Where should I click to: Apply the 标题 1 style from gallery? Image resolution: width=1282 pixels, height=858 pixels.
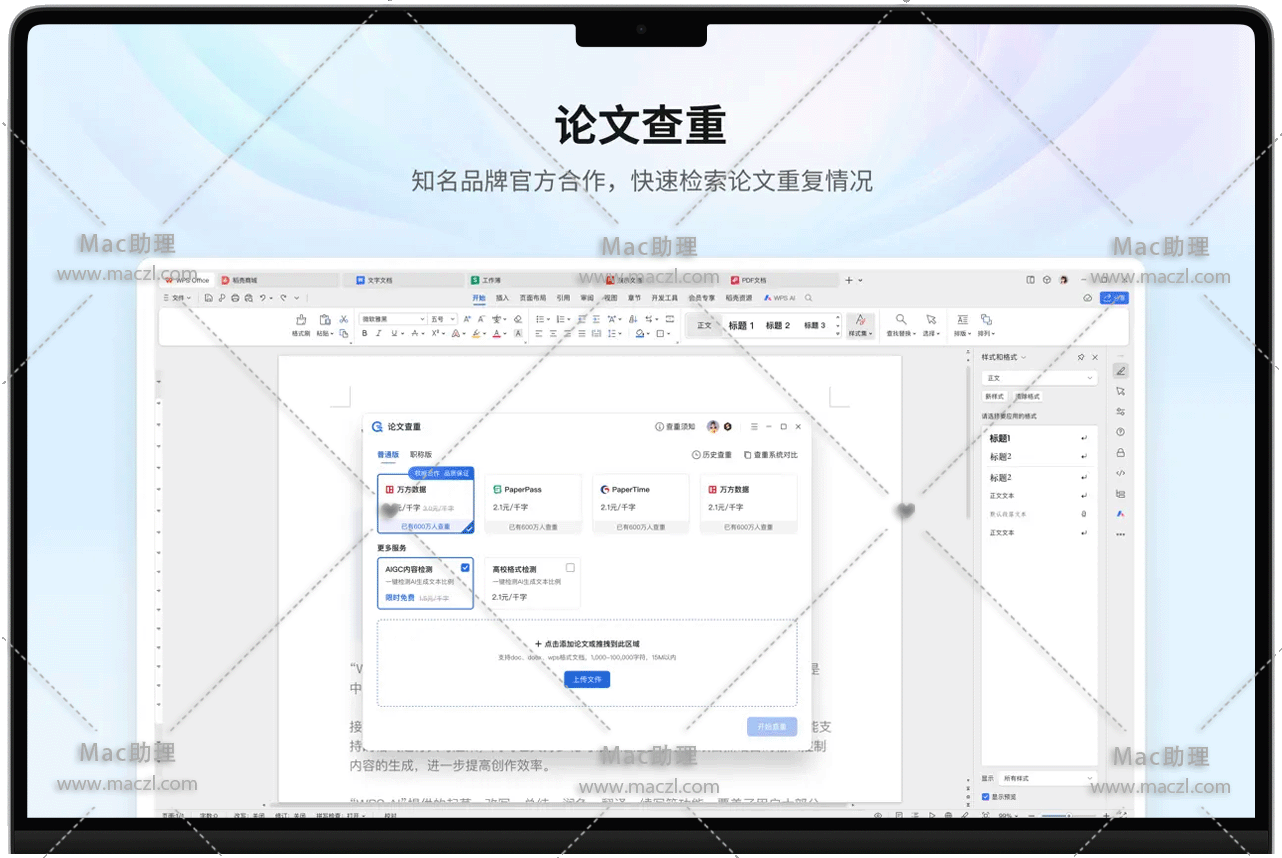741,325
